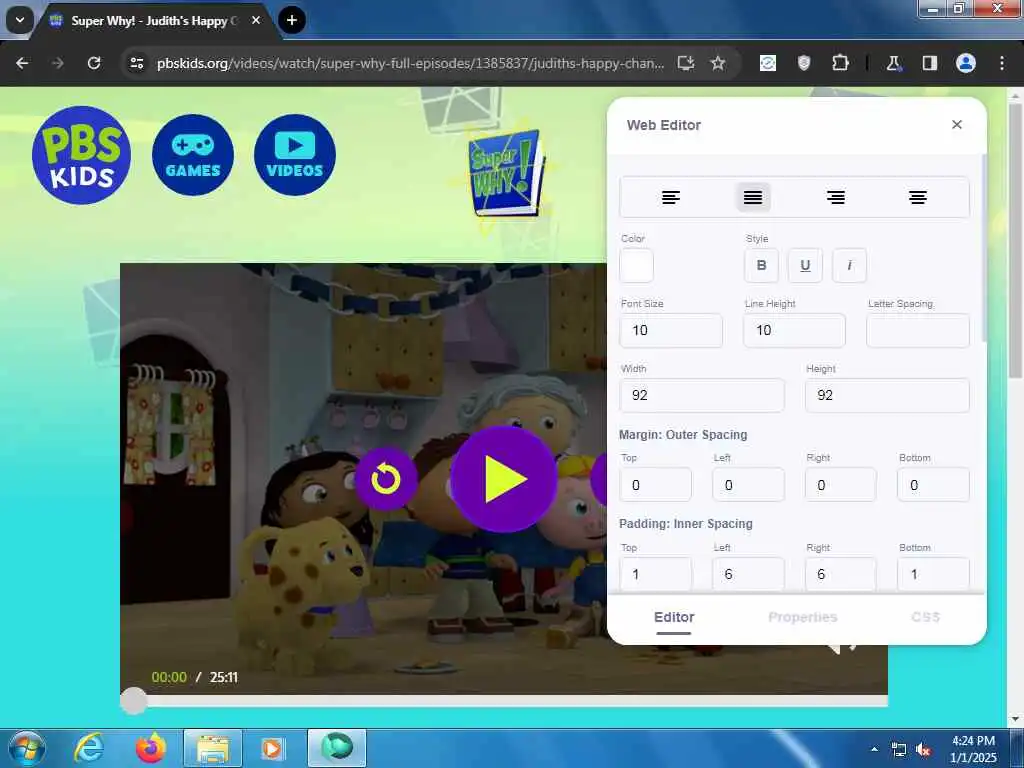1024x768 pixels.
Task: Click the replay button on video
Action: (386, 479)
